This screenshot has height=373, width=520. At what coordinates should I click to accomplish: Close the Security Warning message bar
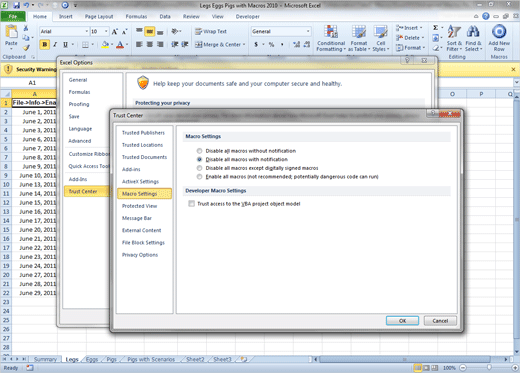pos(513,69)
